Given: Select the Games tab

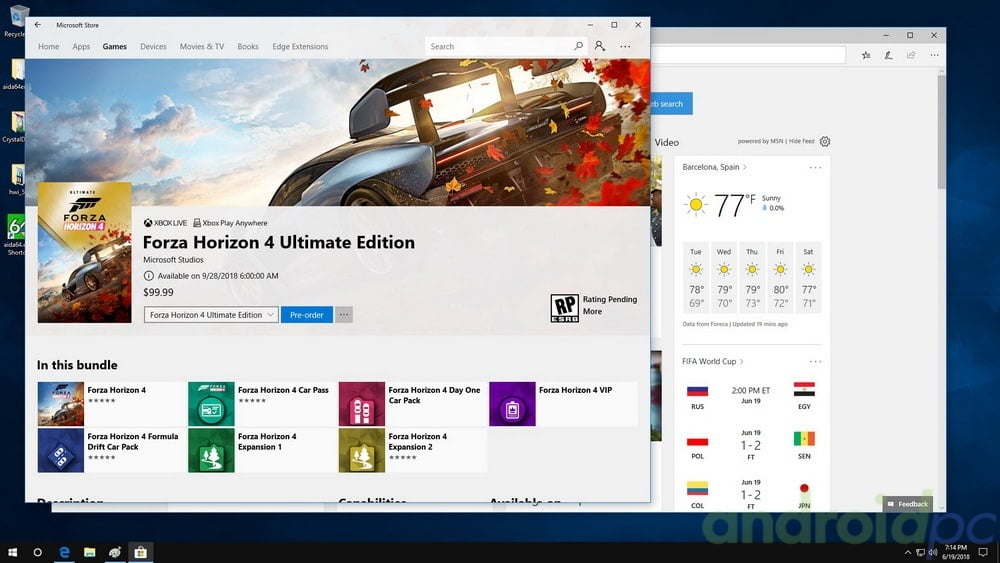Looking at the screenshot, I should click(x=115, y=47).
